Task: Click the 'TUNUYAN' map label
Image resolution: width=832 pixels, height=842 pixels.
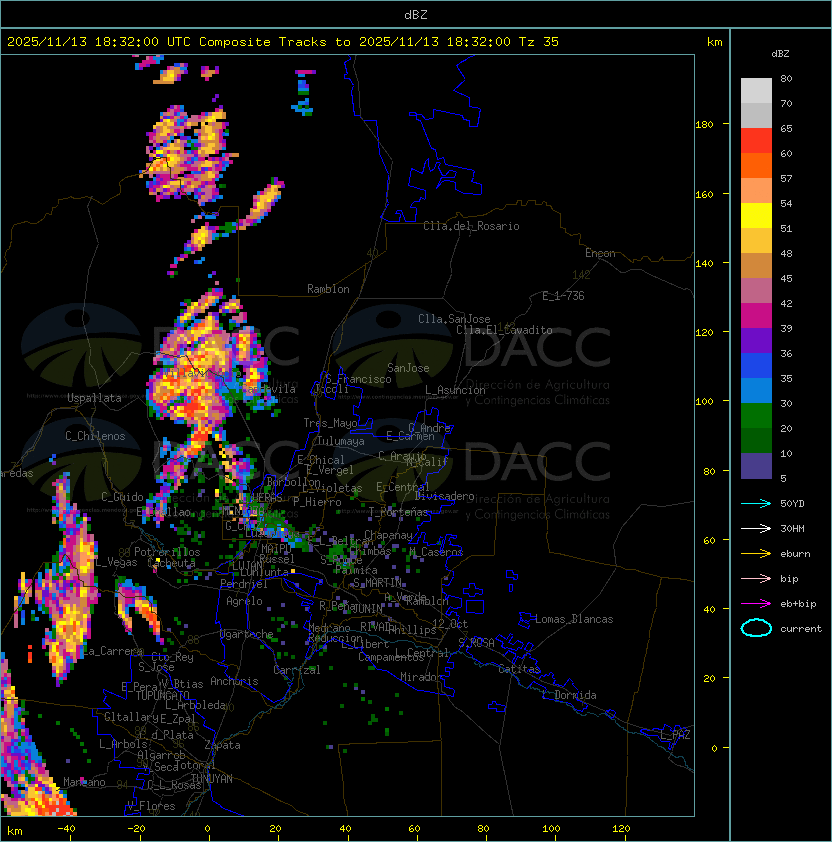Action: [212, 779]
